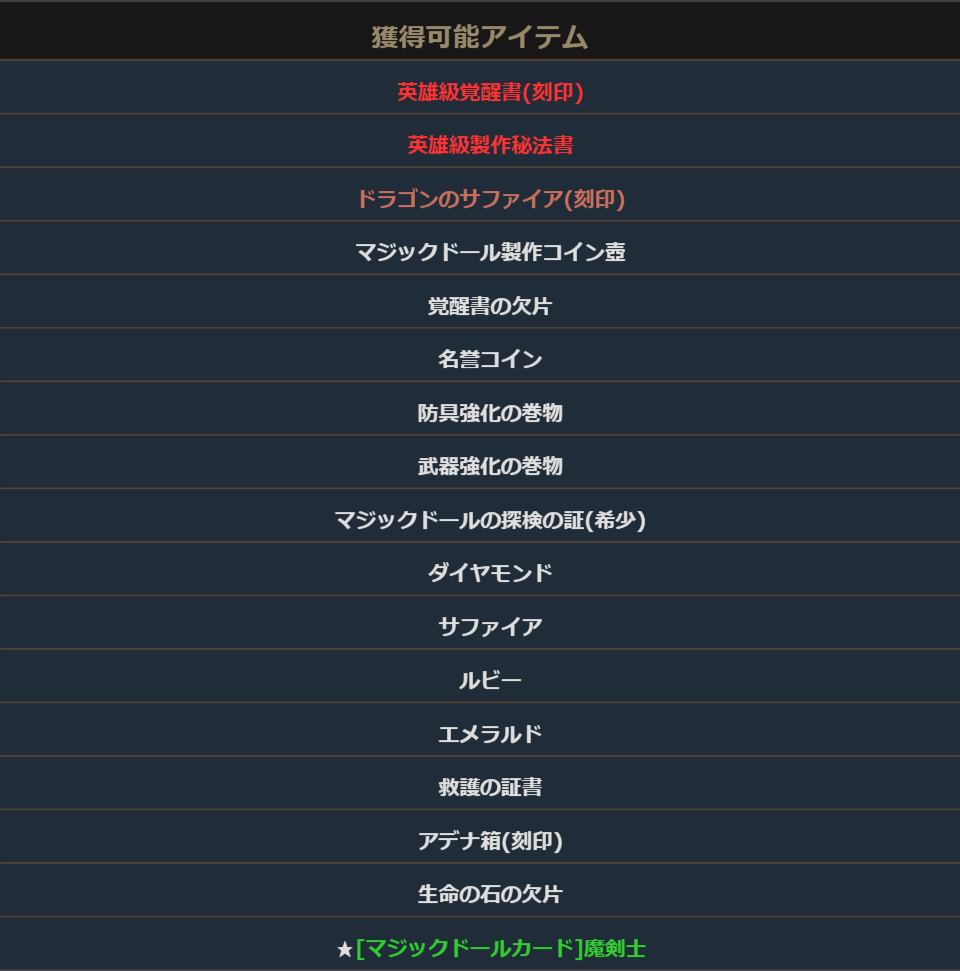Click the red 英雄級製作秘法書 entry
The width and height of the screenshot is (960, 971).
click(490, 145)
